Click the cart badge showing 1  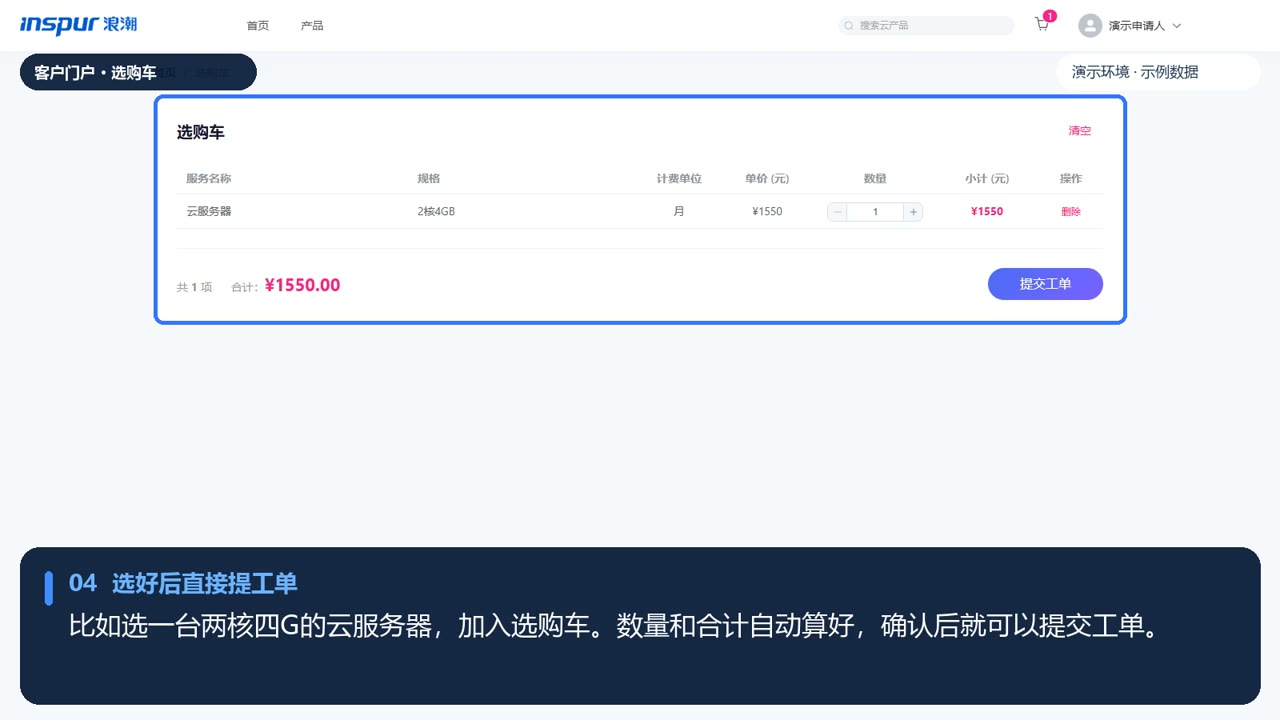(x=1050, y=16)
